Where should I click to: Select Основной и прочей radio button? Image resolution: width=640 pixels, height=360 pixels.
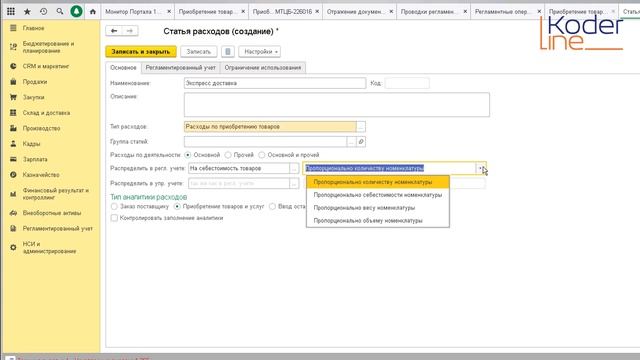(x=262, y=155)
